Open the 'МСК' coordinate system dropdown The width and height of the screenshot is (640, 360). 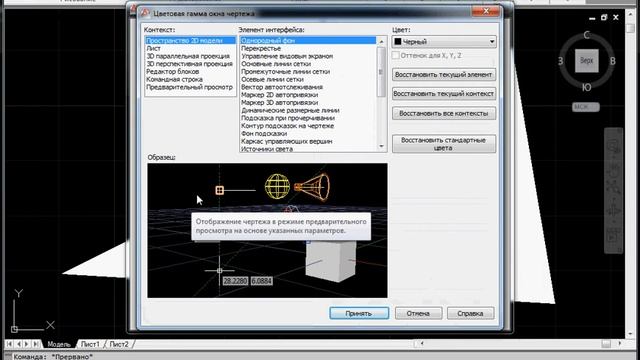point(586,107)
